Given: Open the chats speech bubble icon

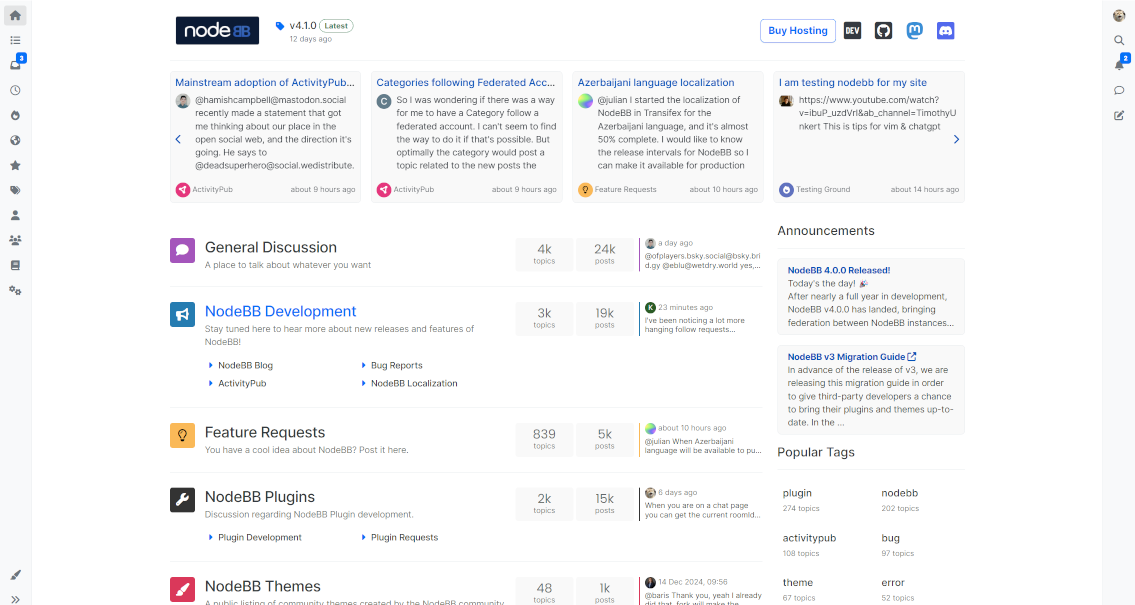Looking at the screenshot, I should pos(1119,90).
